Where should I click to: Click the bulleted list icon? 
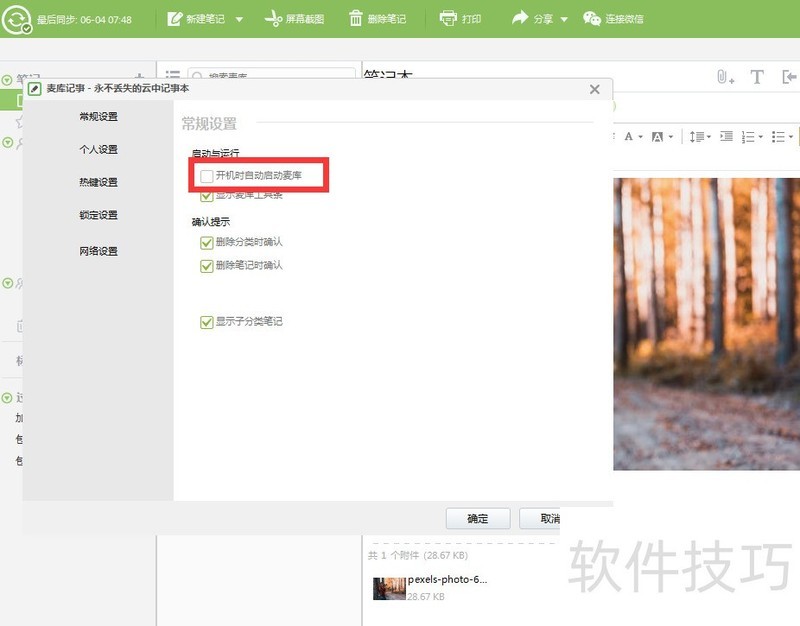(x=778, y=137)
